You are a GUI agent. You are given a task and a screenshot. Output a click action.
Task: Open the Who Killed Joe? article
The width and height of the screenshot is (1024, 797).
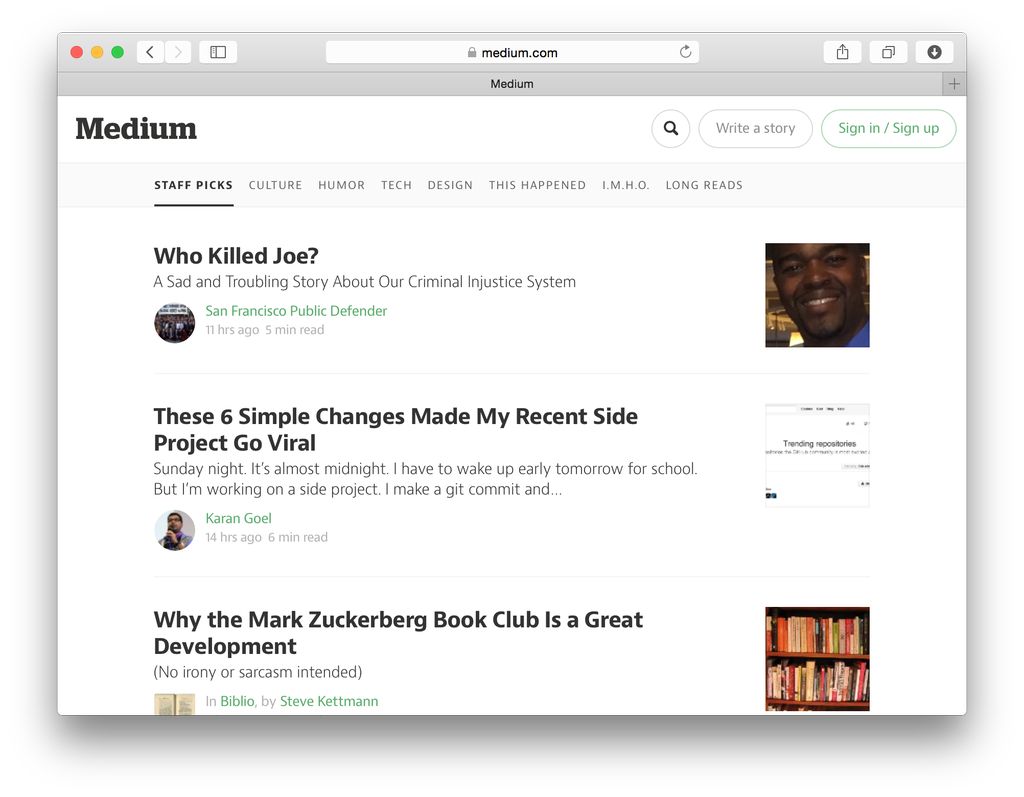pyautogui.click(x=236, y=256)
